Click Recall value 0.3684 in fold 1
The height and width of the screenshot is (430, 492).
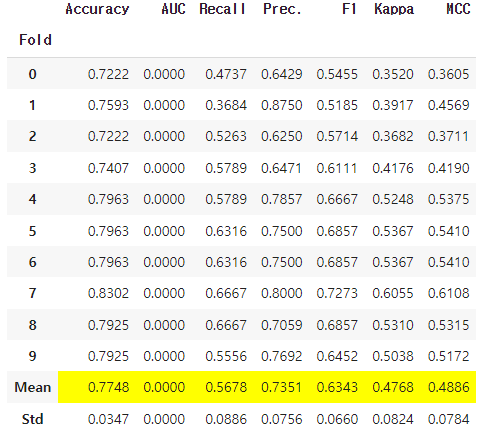click(x=226, y=105)
